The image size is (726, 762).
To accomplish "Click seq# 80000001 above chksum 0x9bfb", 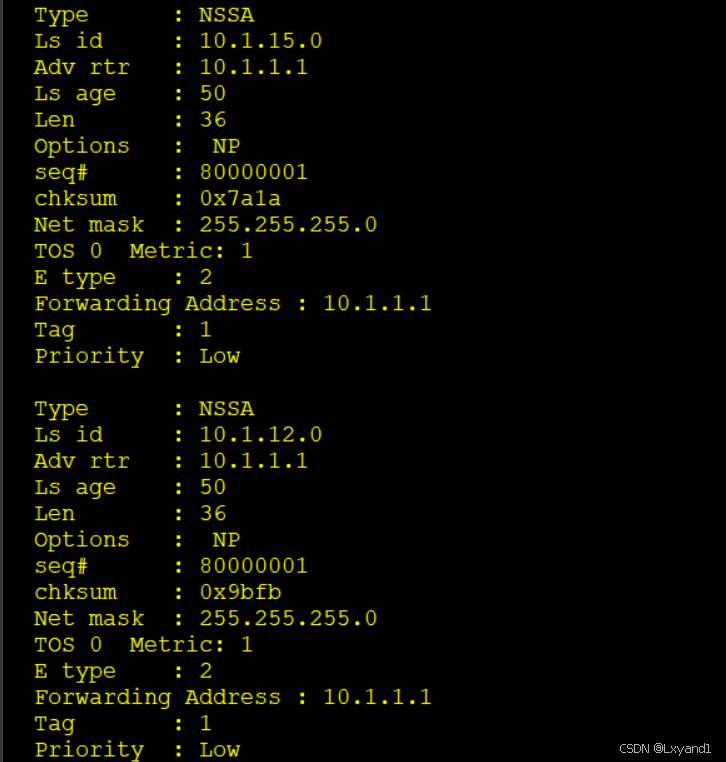I will click(253, 566).
